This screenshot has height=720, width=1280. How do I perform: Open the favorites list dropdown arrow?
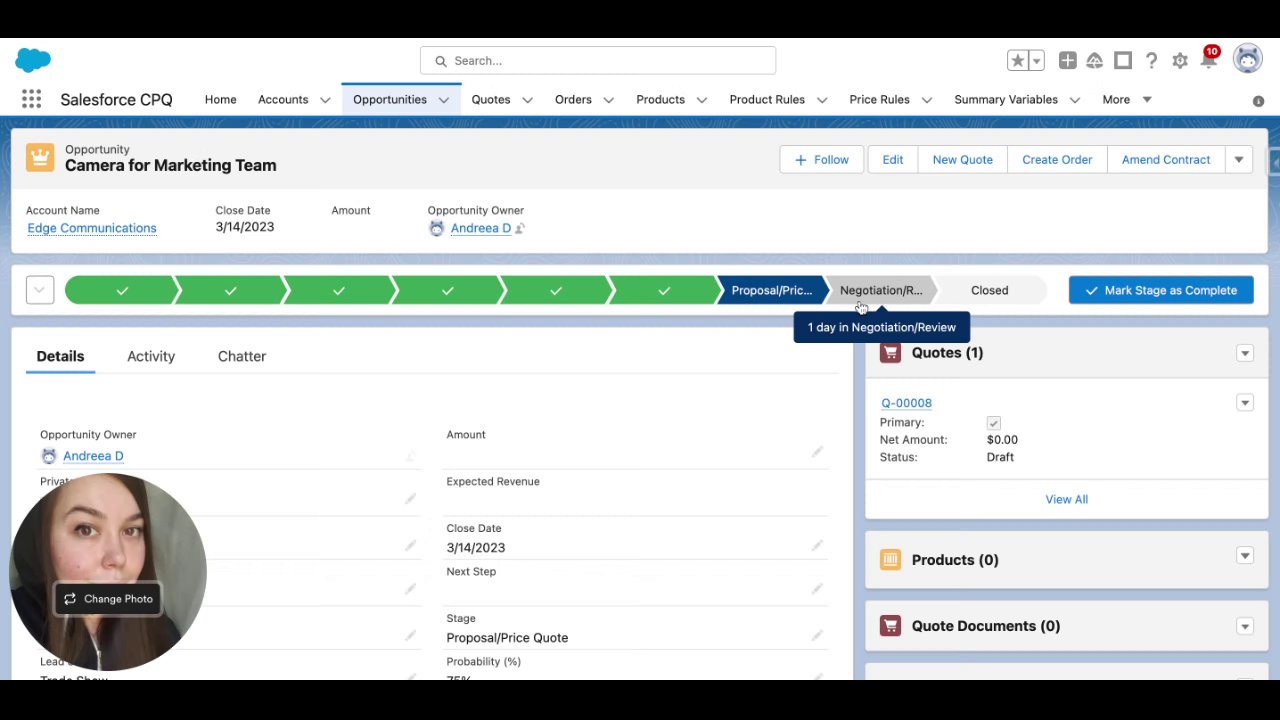[x=1037, y=61]
